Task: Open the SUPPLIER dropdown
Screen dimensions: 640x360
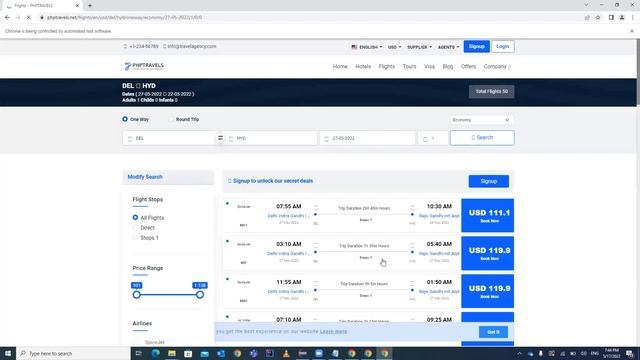Action: click(x=419, y=47)
